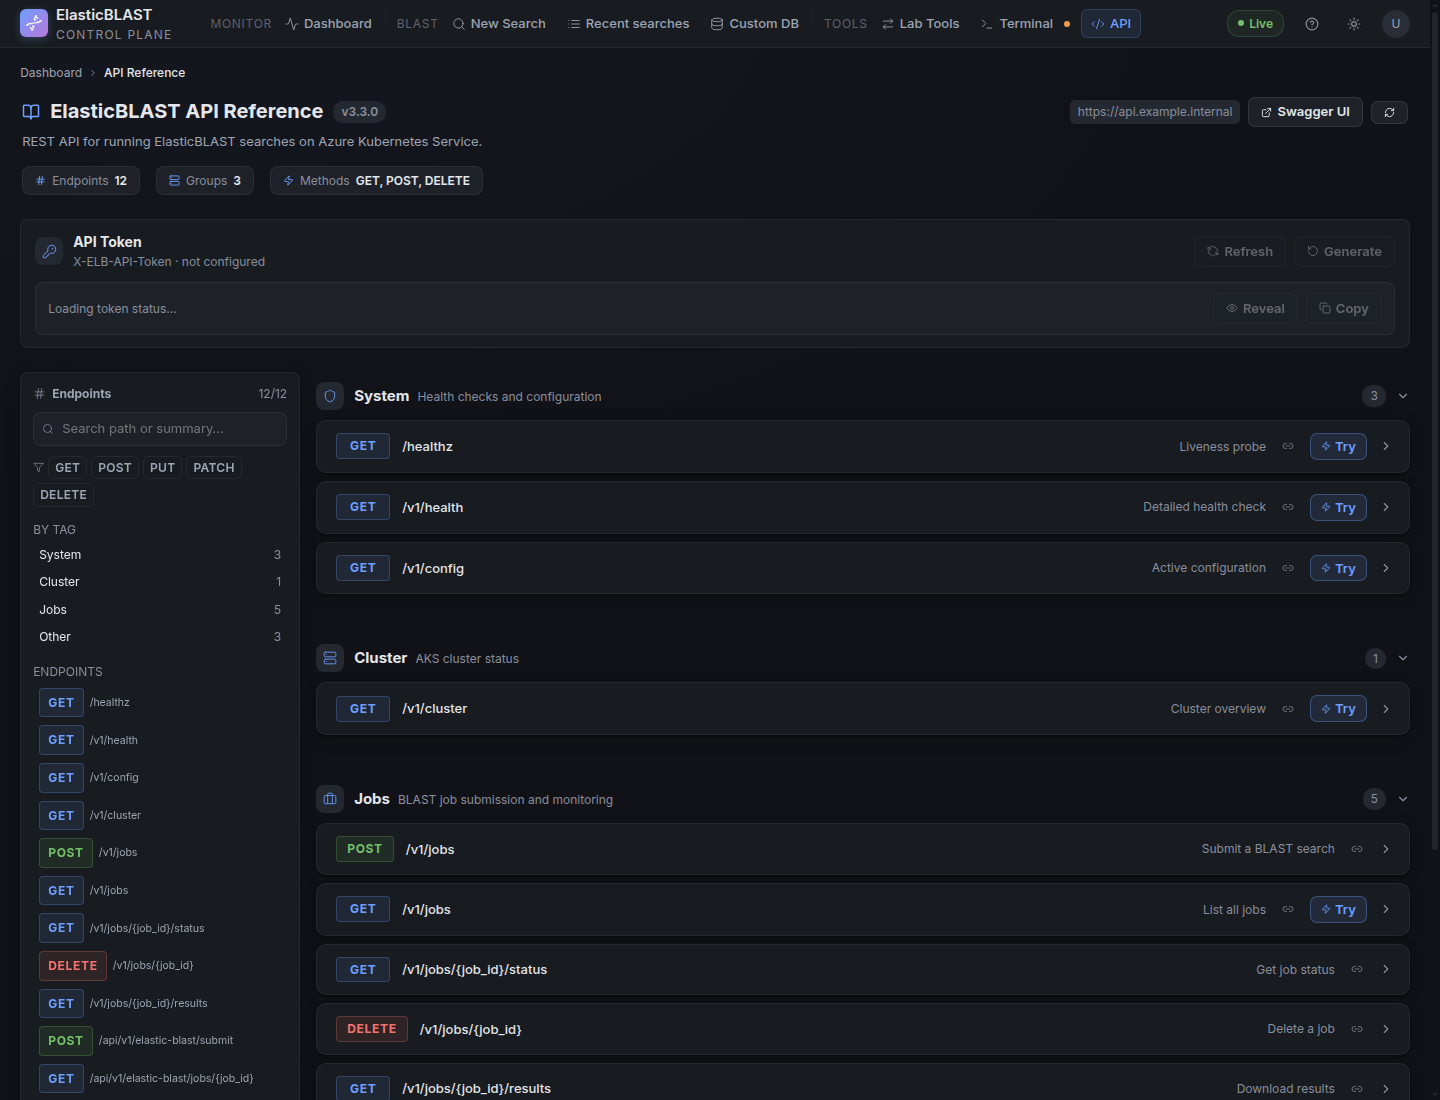Toggle the POST method filter chip
Image resolution: width=1440 pixels, height=1100 pixels.
pyautogui.click(x=115, y=468)
